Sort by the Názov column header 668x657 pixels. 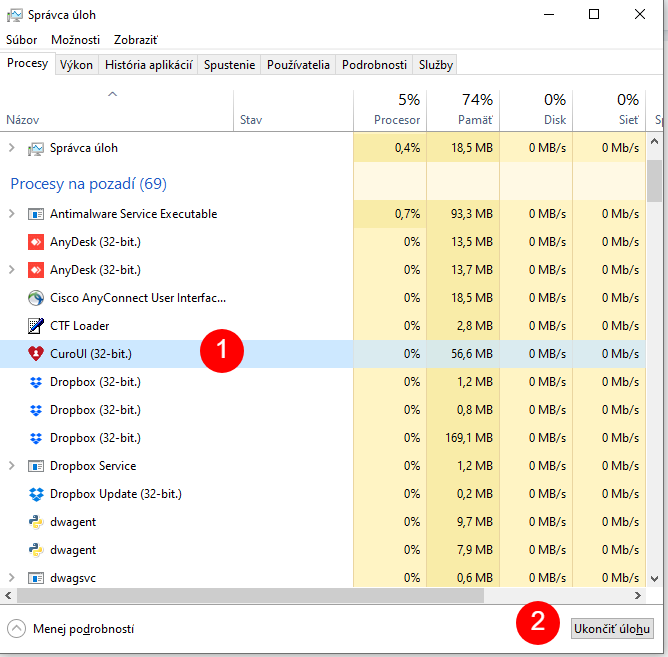[117, 110]
